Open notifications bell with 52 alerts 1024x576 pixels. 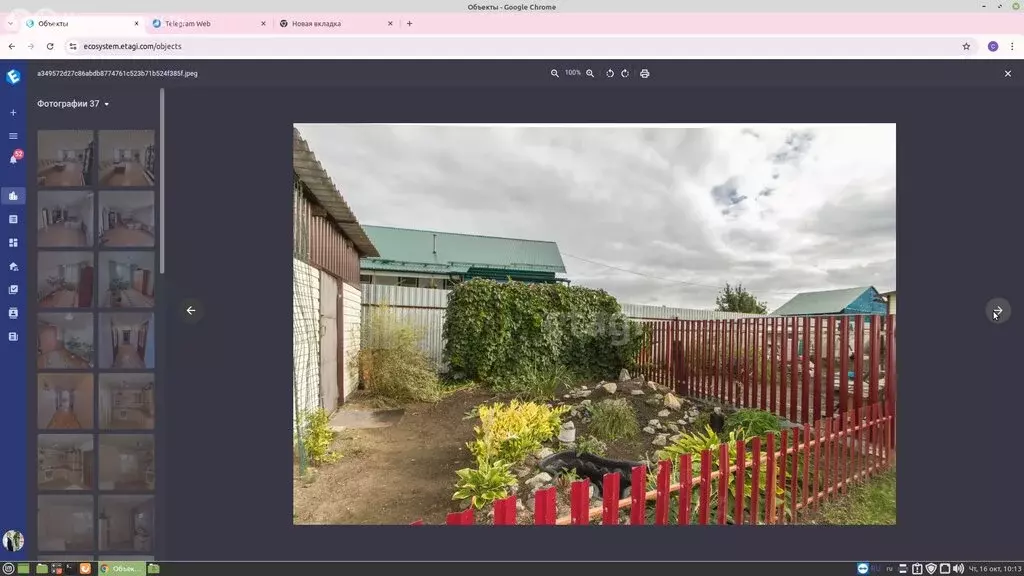13,159
